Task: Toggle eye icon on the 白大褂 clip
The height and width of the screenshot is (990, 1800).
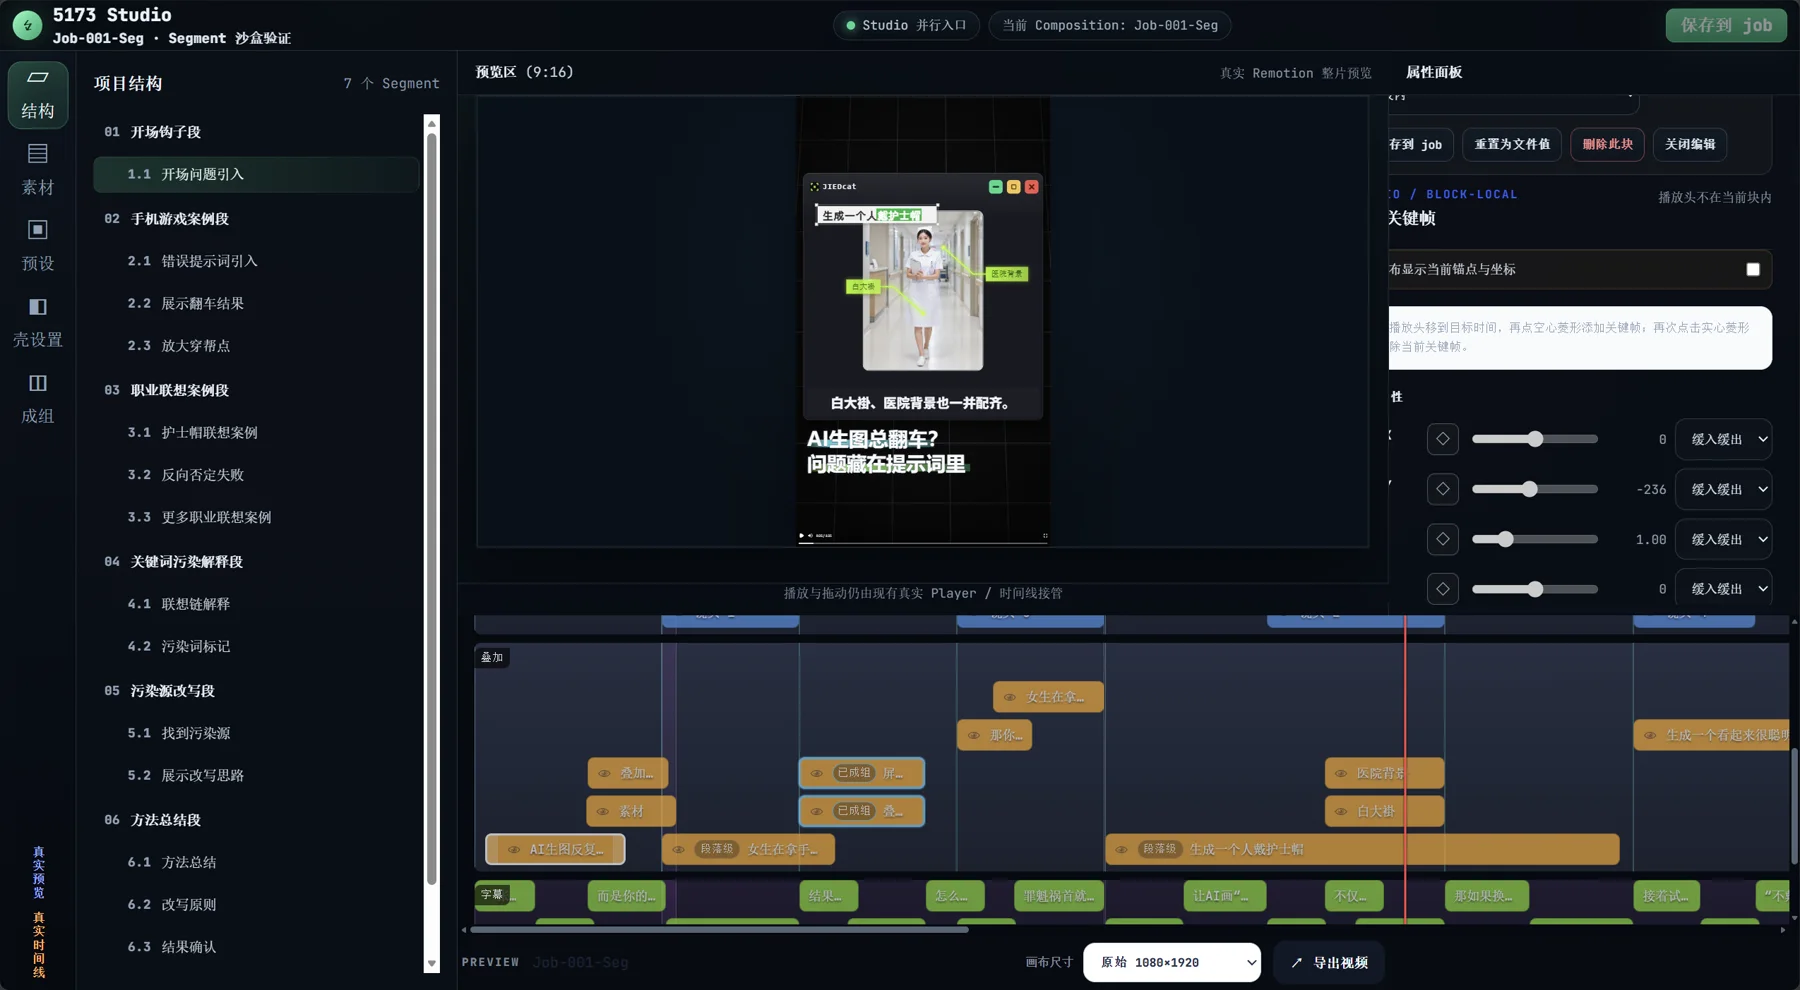Action: tap(1341, 811)
